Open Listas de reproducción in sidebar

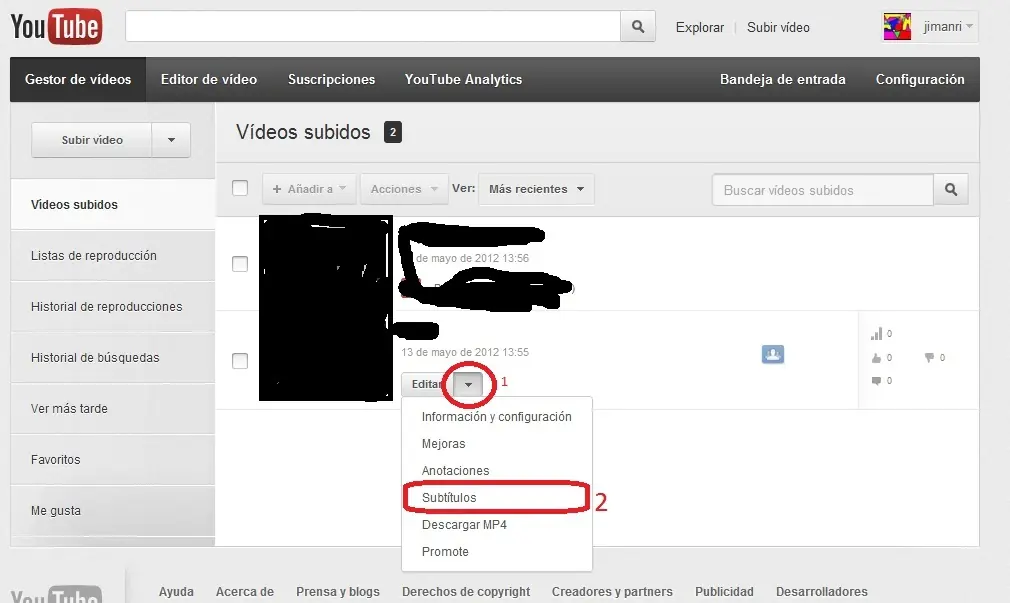pyautogui.click(x=113, y=255)
